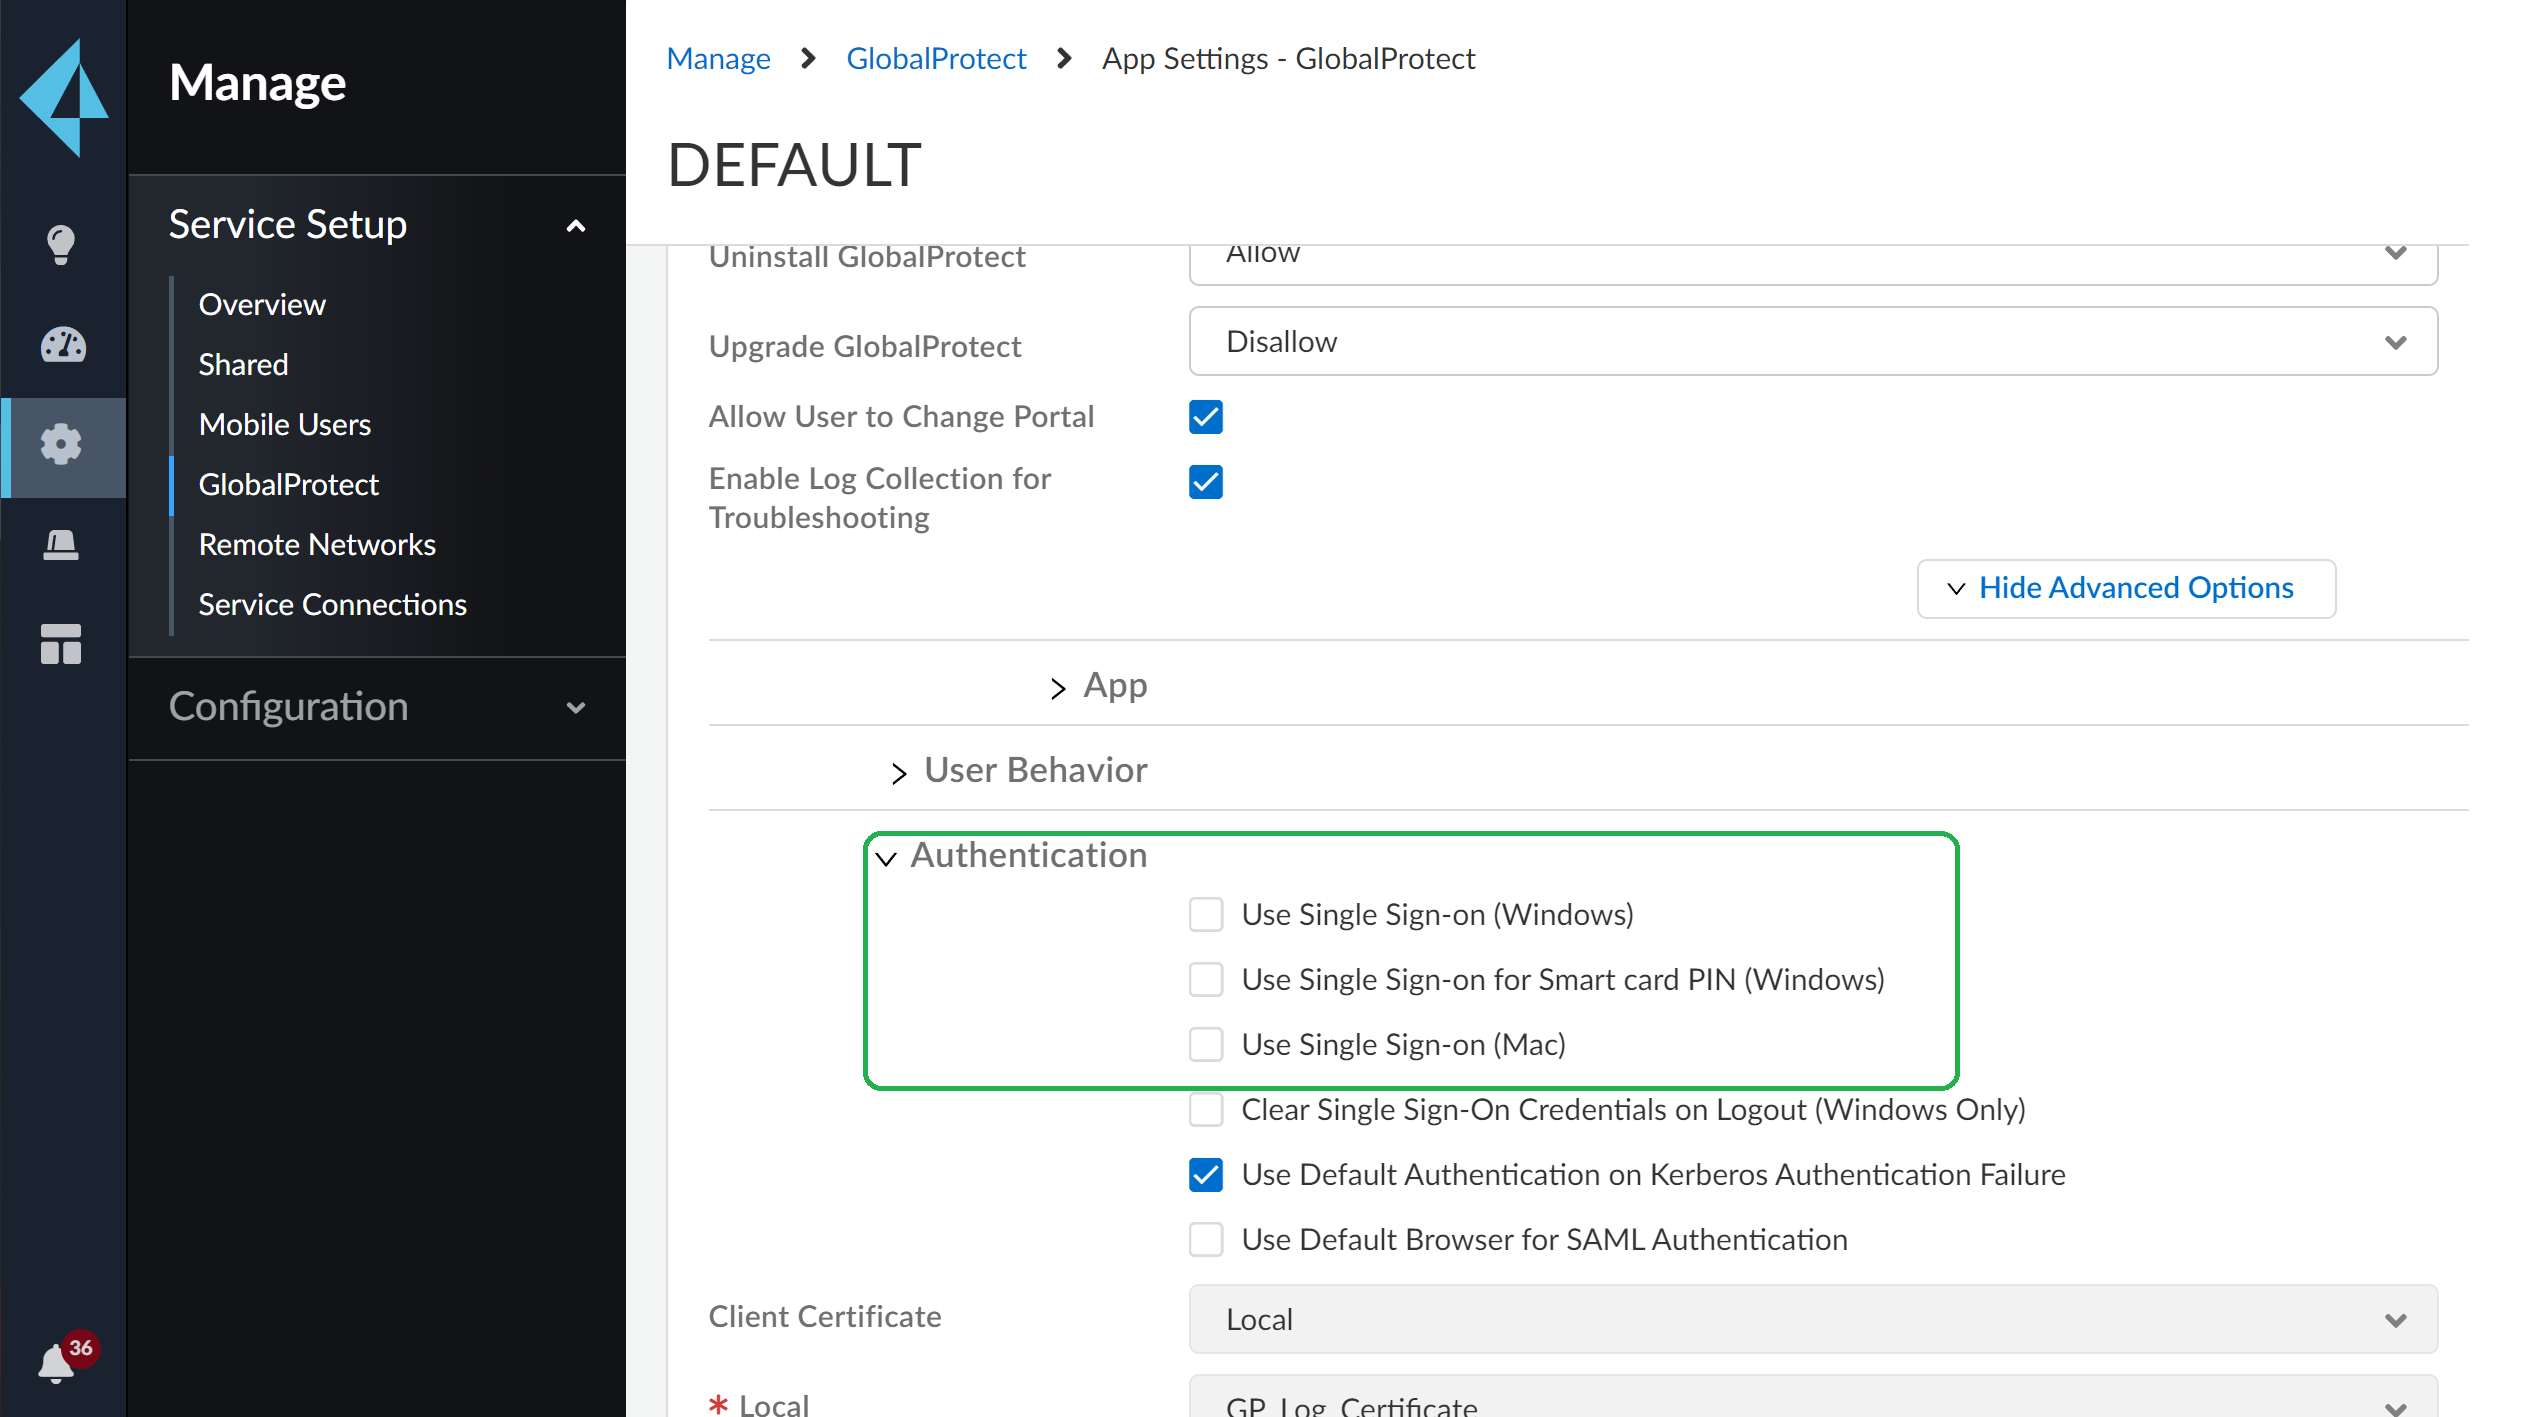2528x1417 pixels.
Task: Open the ideas lightbulb panel in sidebar
Action: pos(61,243)
